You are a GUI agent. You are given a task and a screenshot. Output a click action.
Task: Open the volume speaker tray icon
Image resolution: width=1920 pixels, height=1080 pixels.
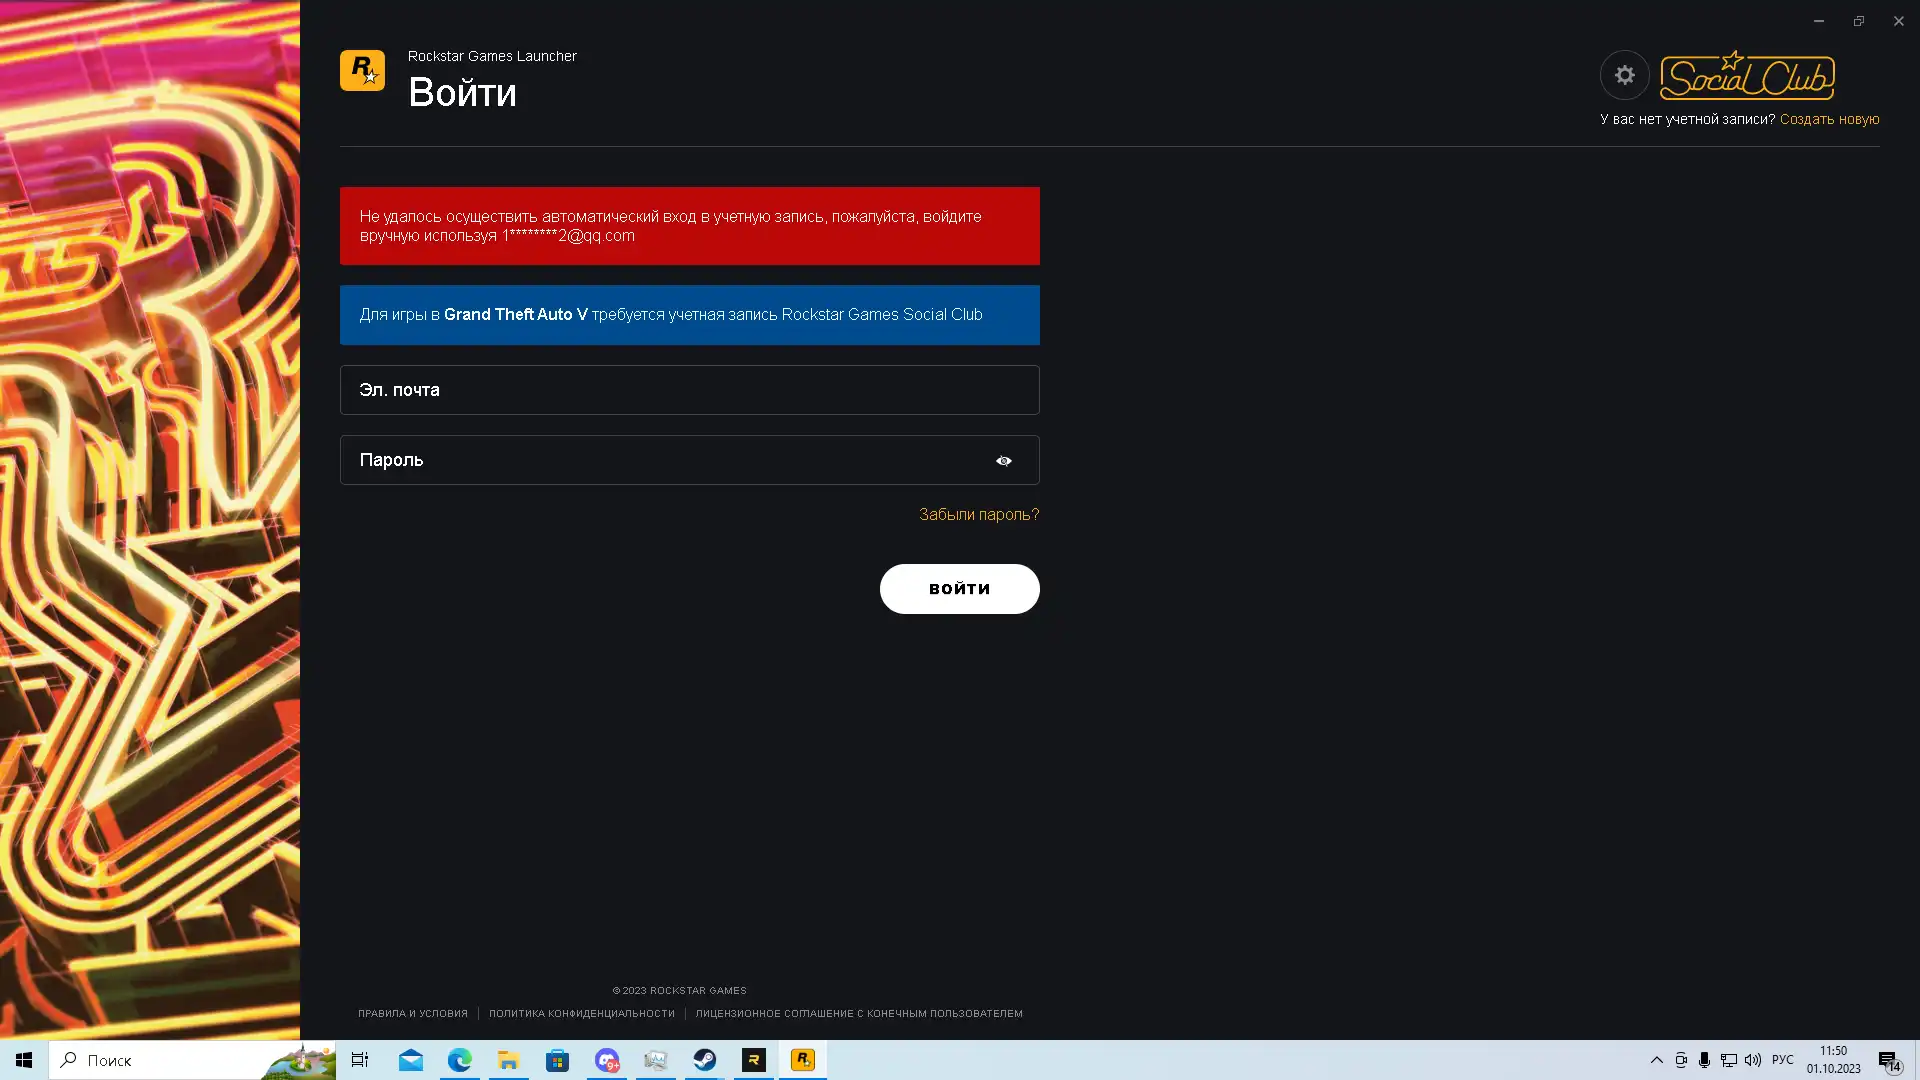[x=1753, y=1060]
